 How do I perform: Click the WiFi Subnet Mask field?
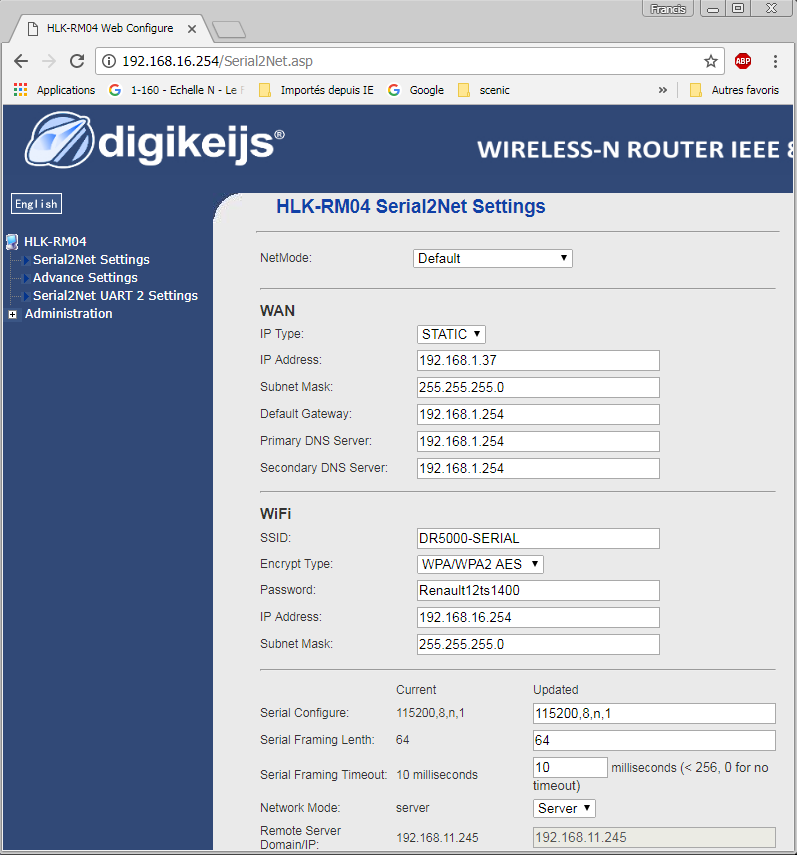tap(538, 645)
